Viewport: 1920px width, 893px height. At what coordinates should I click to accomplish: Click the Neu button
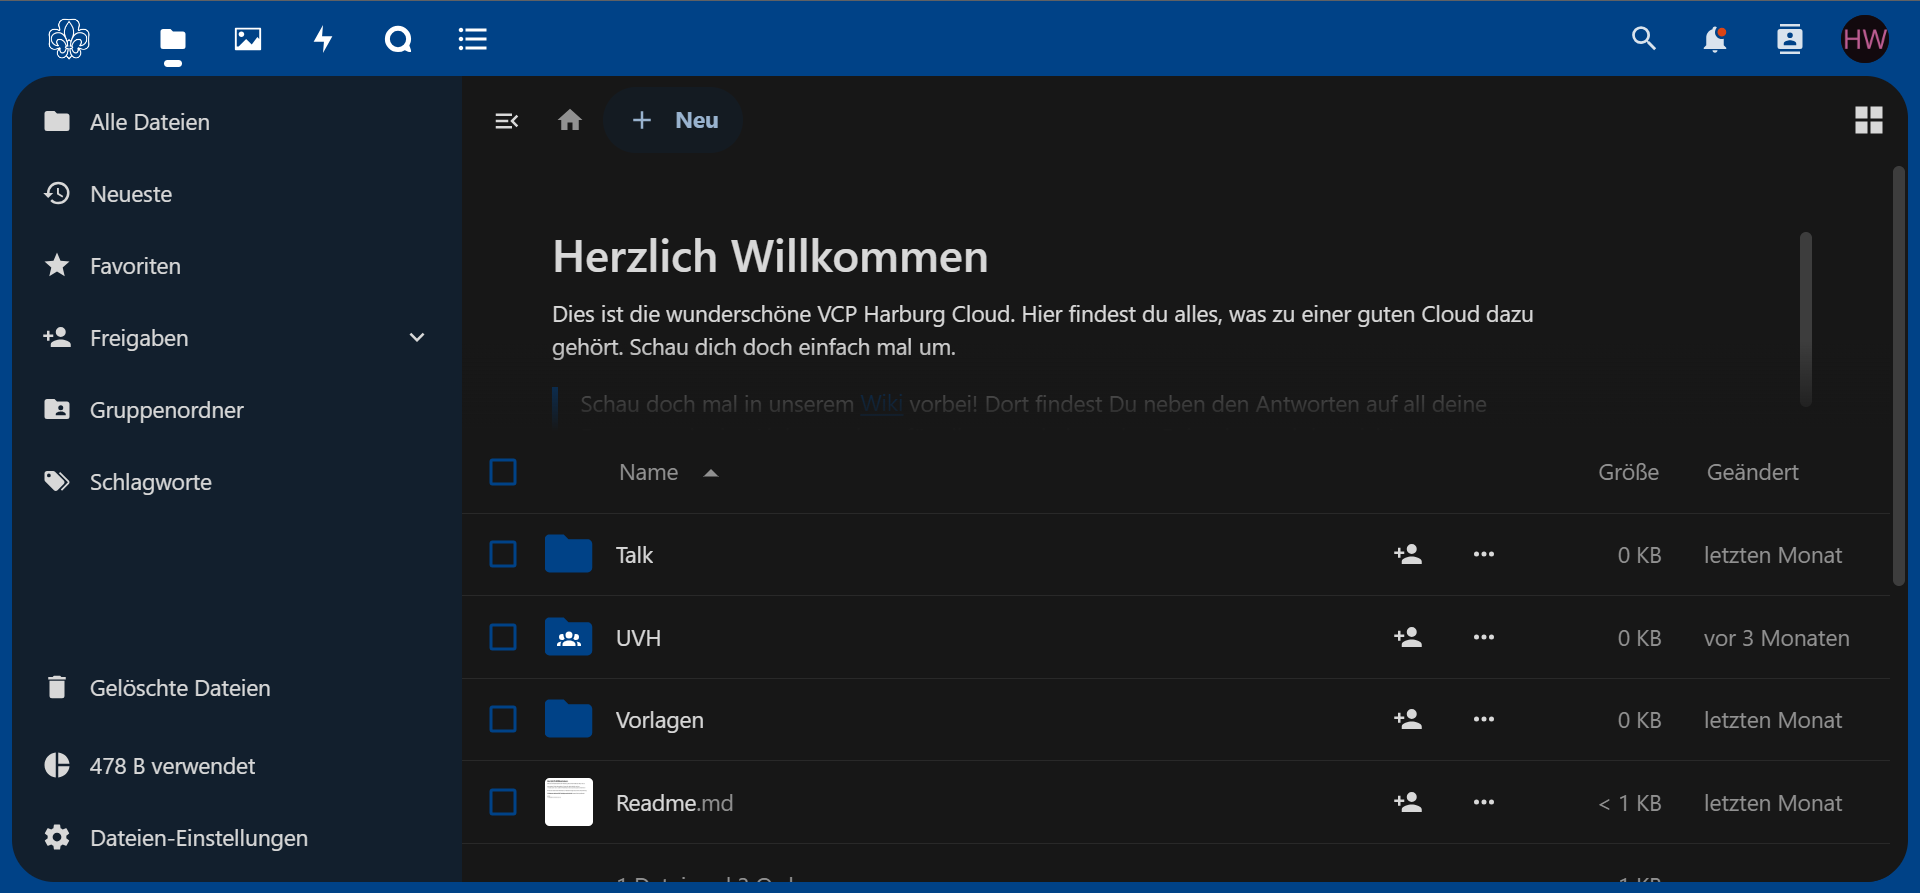[674, 120]
